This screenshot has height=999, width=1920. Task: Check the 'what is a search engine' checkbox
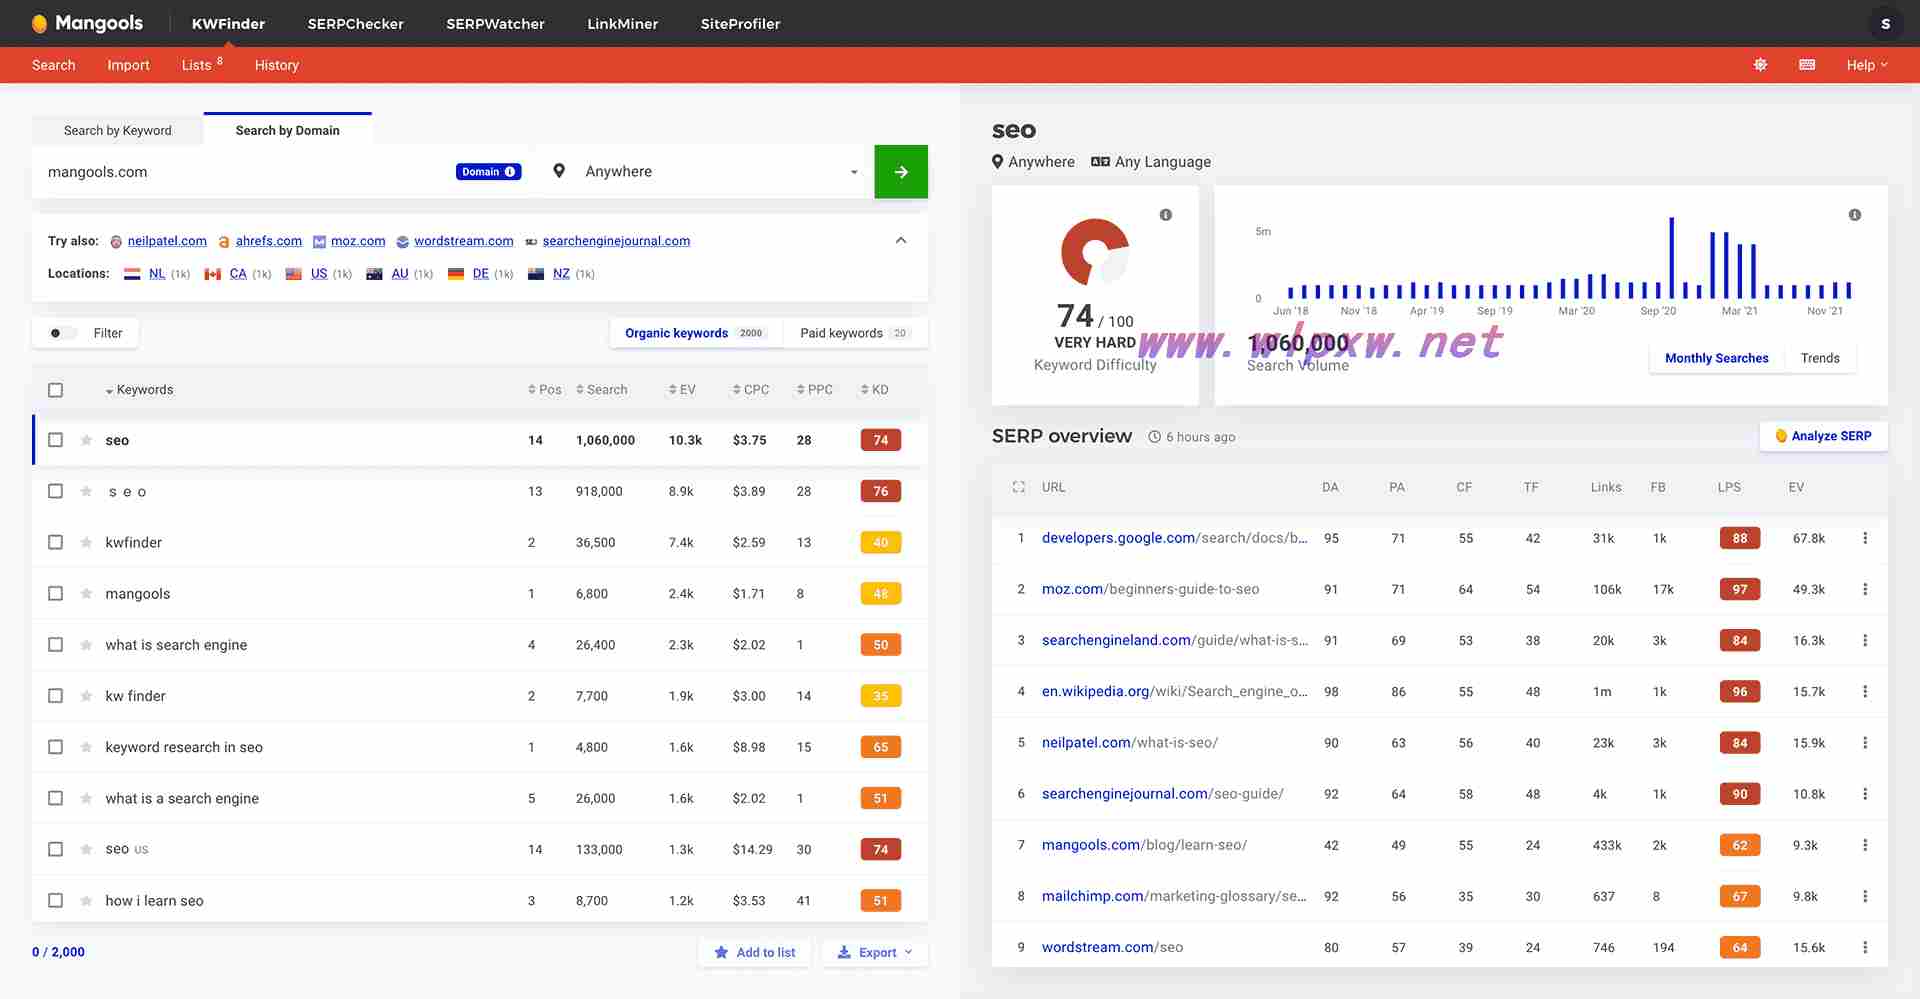[56, 798]
